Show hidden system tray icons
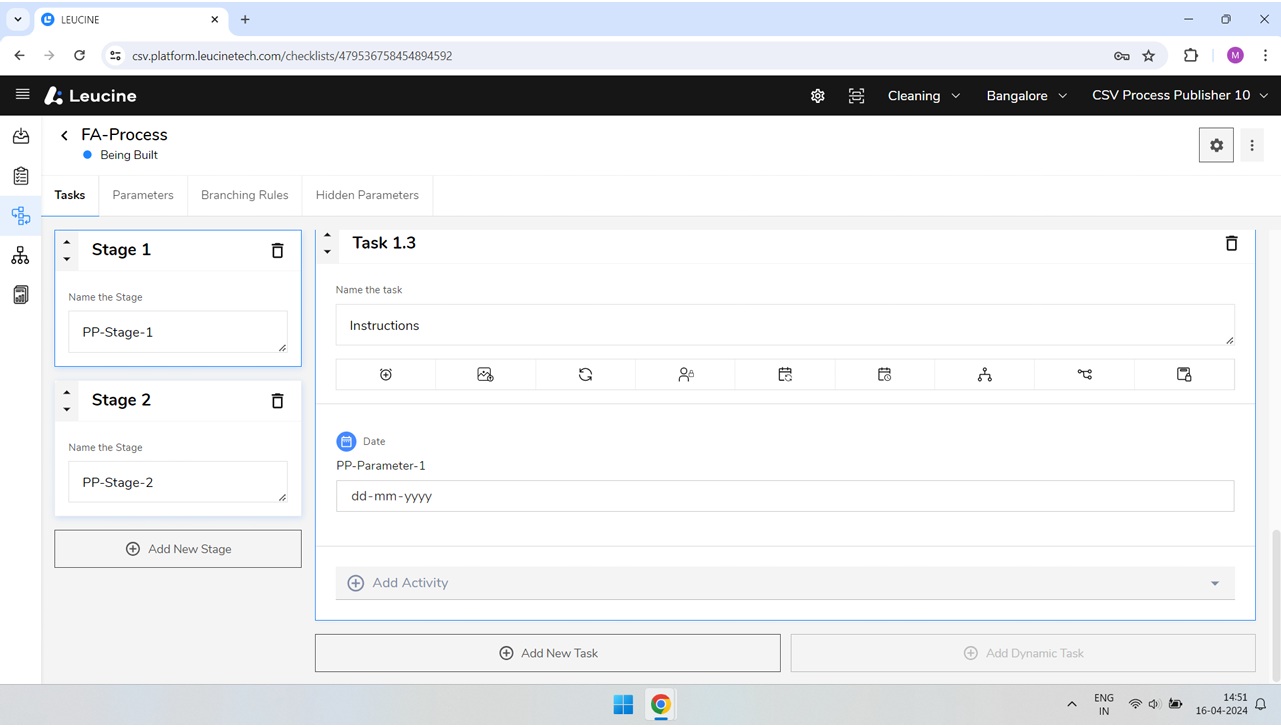This screenshot has width=1281, height=727. (x=1072, y=705)
